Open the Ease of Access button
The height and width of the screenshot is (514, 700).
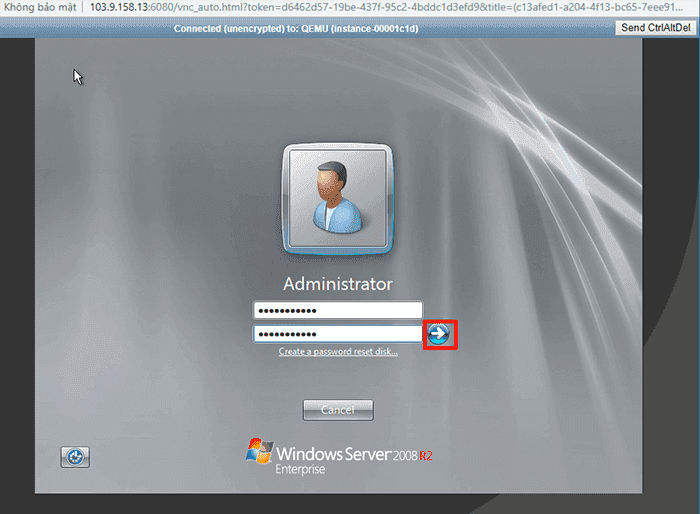point(75,457)
